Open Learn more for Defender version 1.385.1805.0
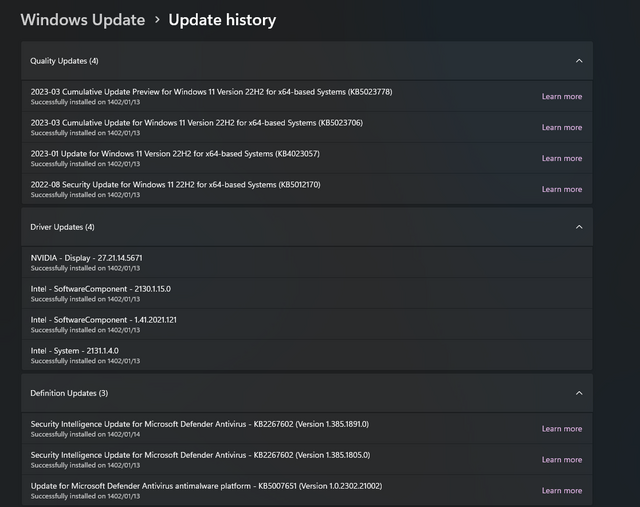Image resolution: width=640 pixels, height=507 pixels. point(561,460)
